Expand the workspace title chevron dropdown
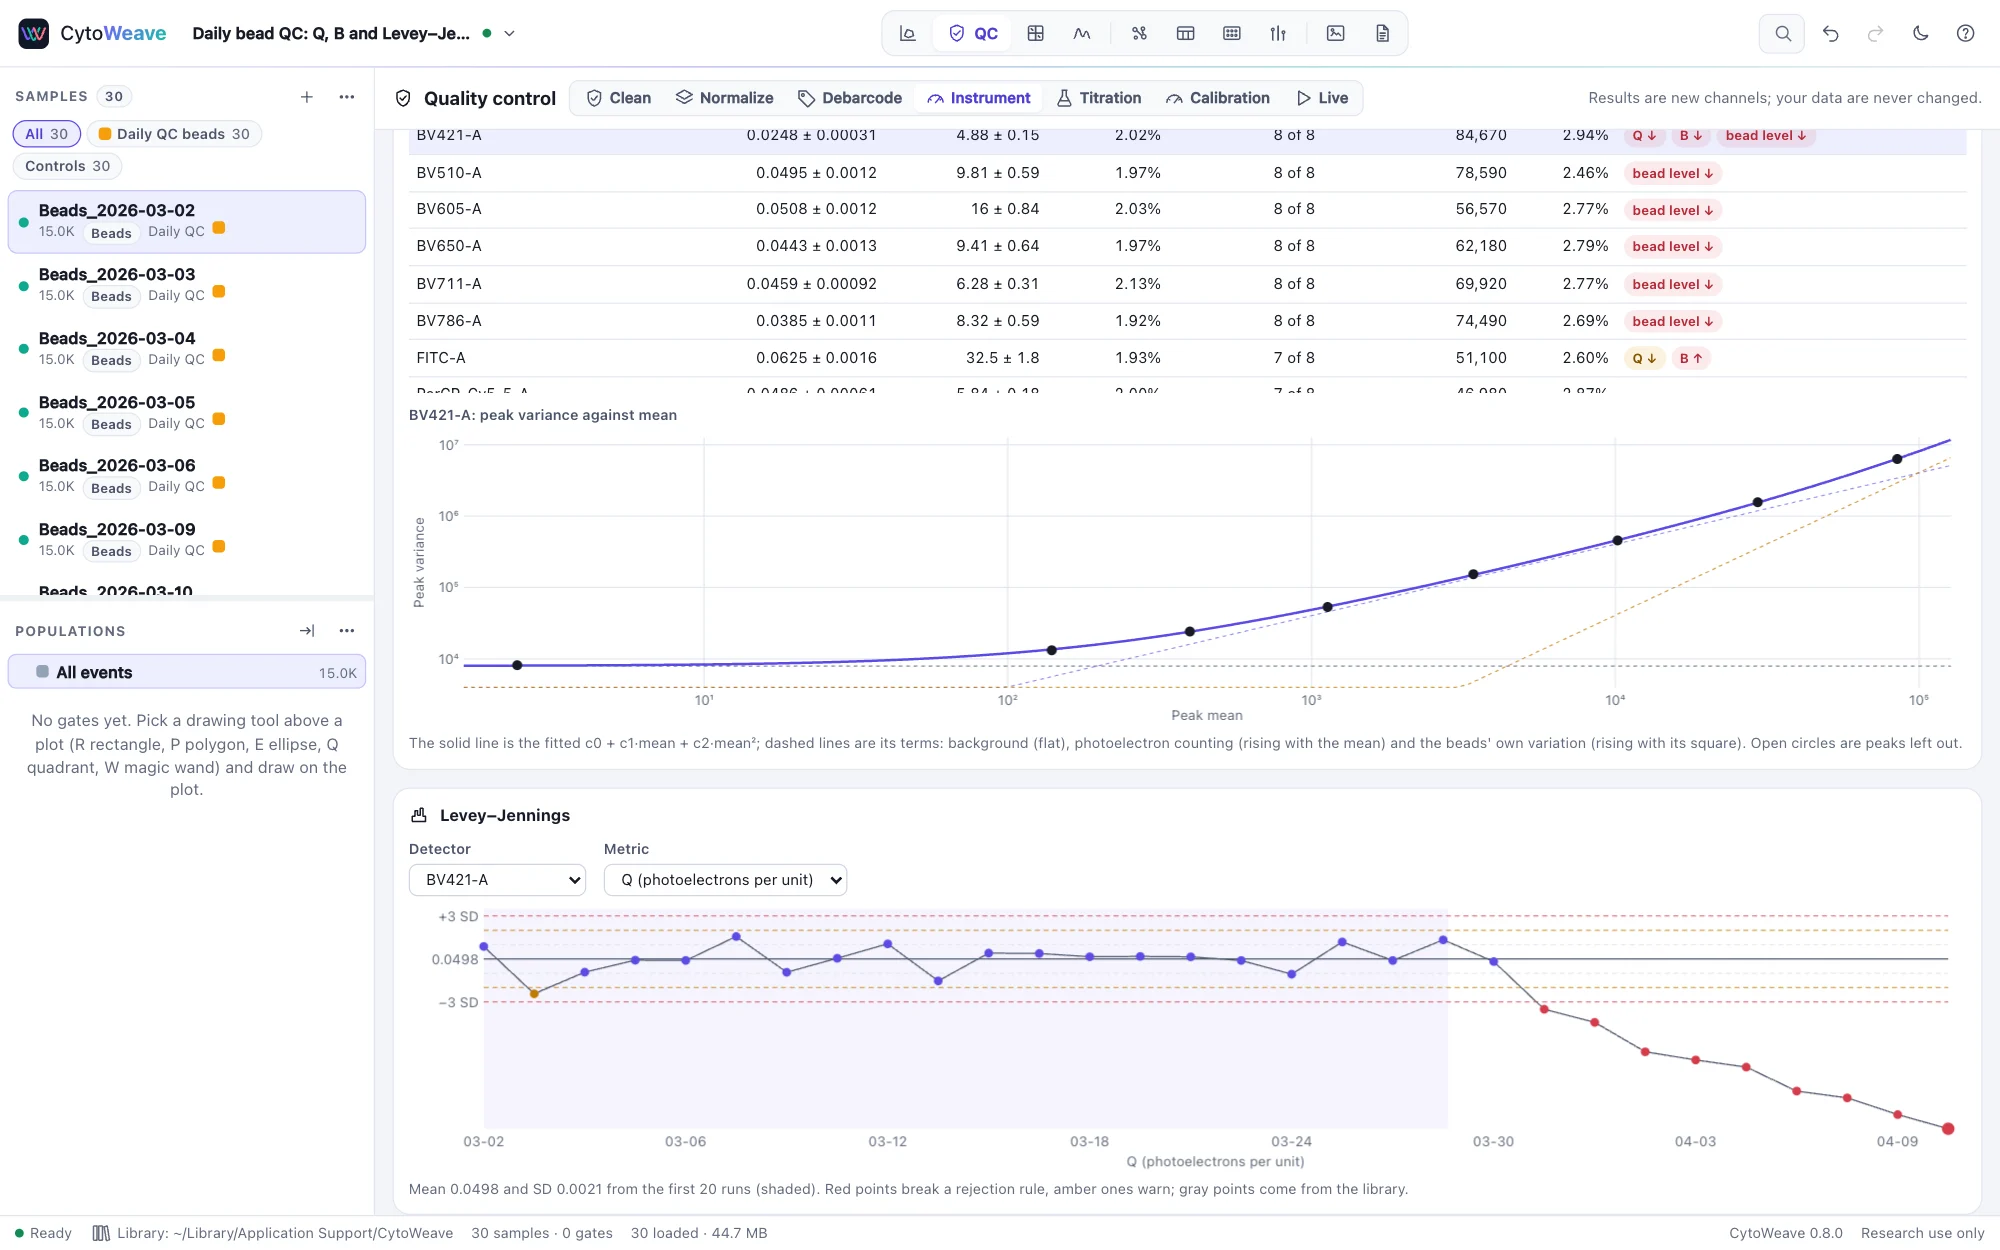 tap(509, 33)
